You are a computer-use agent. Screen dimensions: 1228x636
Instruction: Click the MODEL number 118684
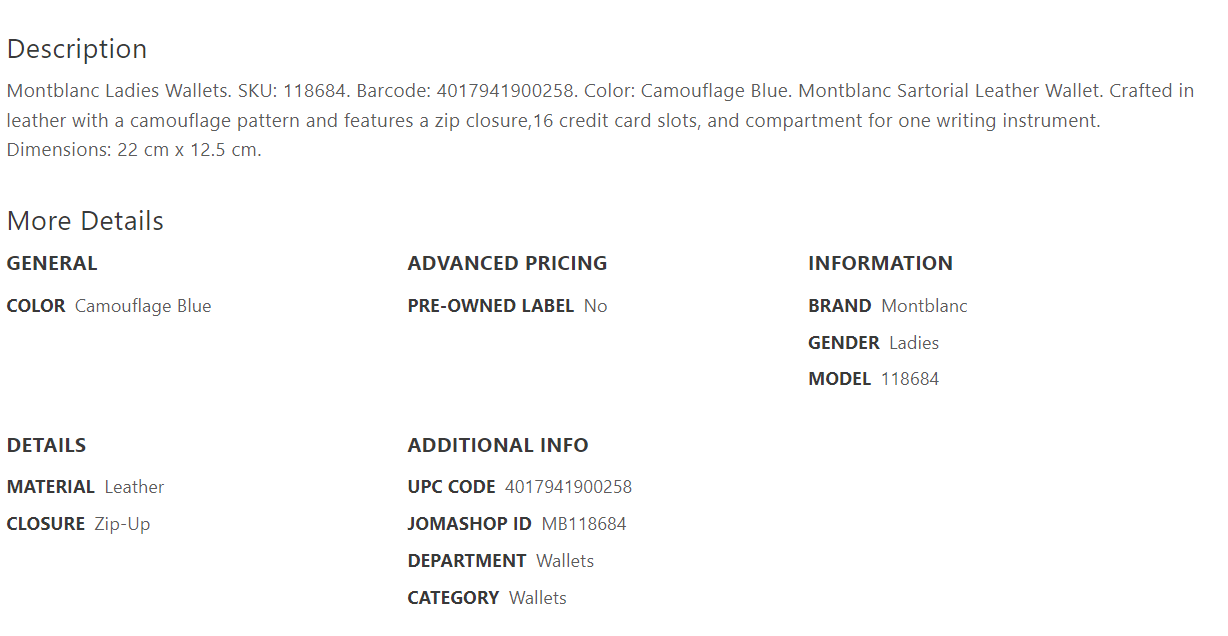(910, 379)
